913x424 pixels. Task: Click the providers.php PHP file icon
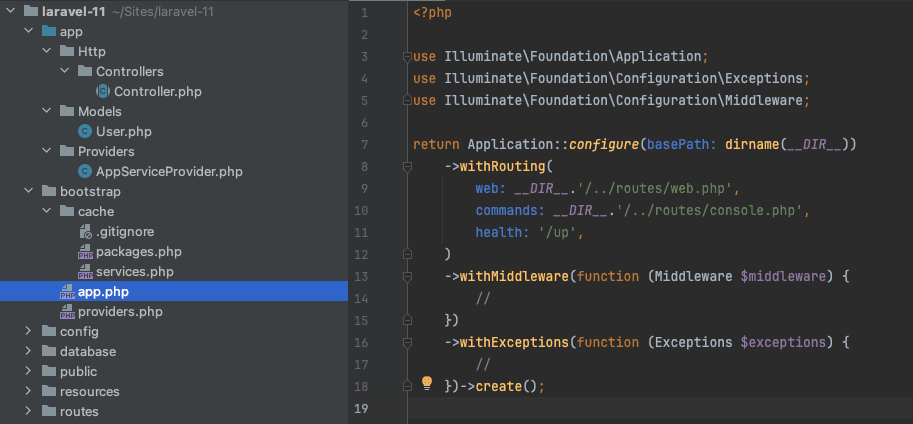pyautogui.click(x=68, y=312)
